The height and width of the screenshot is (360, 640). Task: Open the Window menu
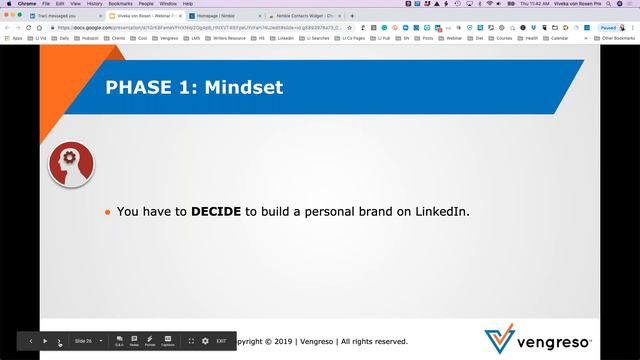click(168, 4)
